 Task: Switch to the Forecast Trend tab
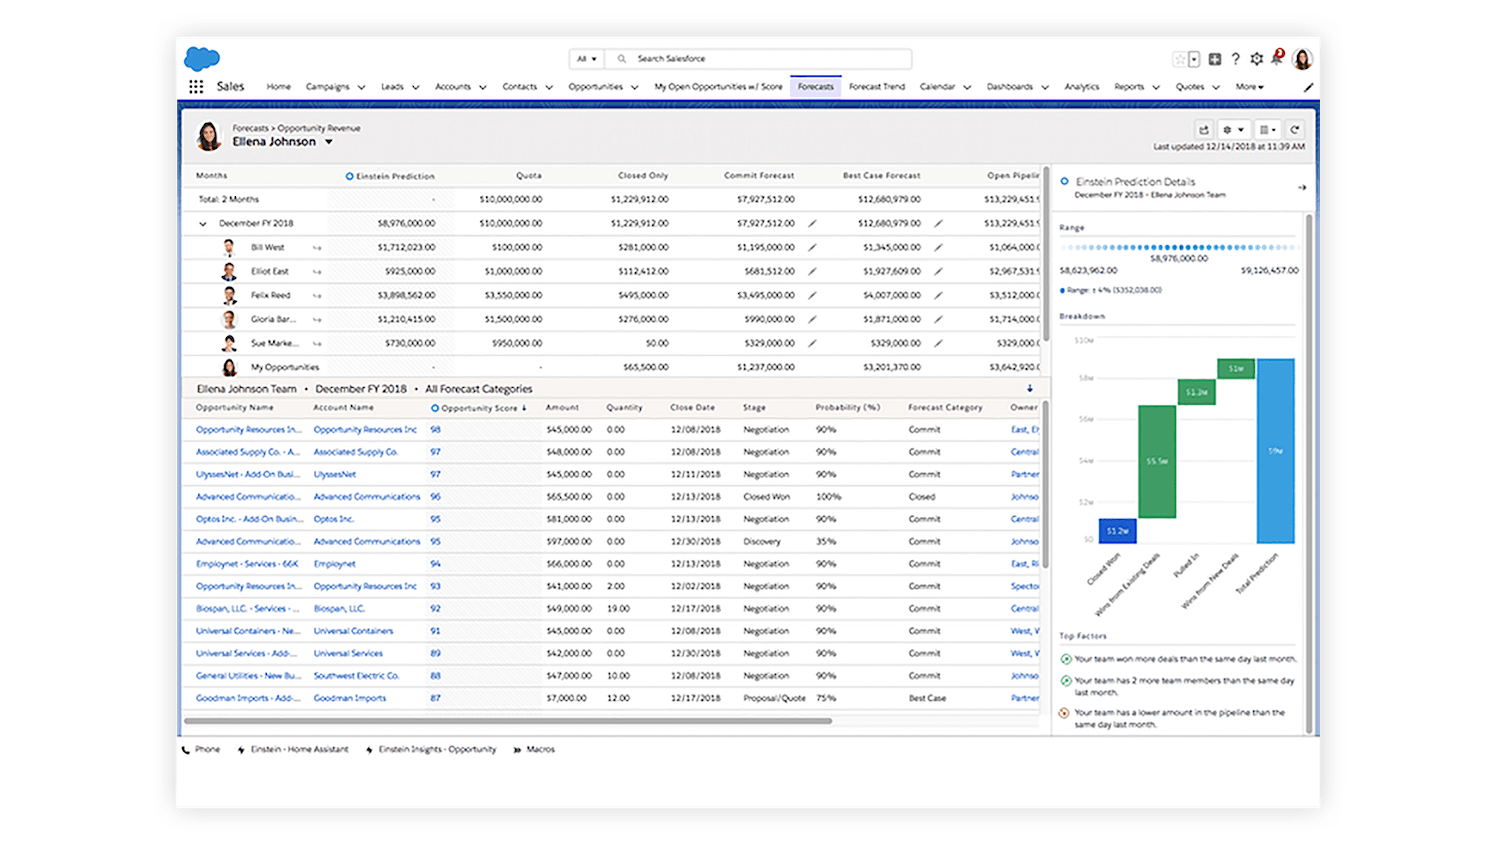click(876, 87)
